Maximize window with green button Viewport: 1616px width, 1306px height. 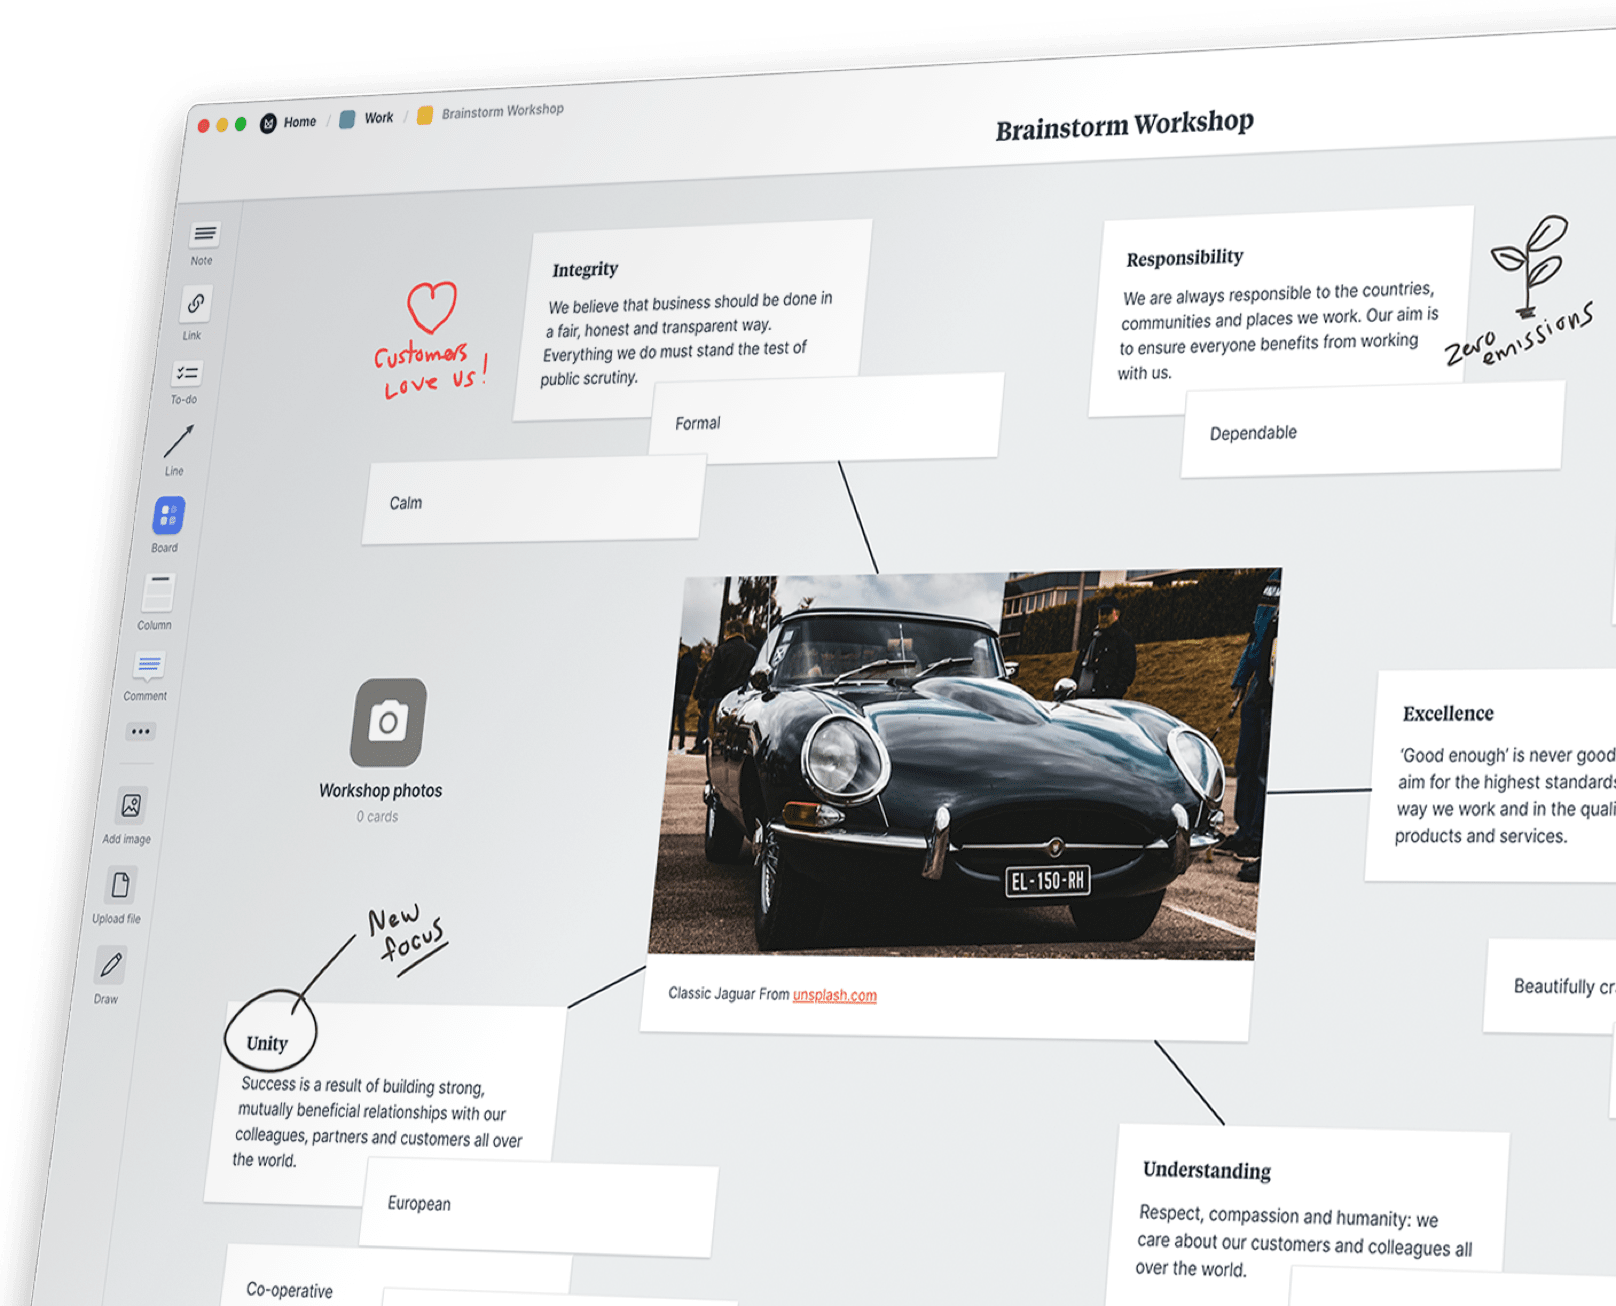(240, 124)
